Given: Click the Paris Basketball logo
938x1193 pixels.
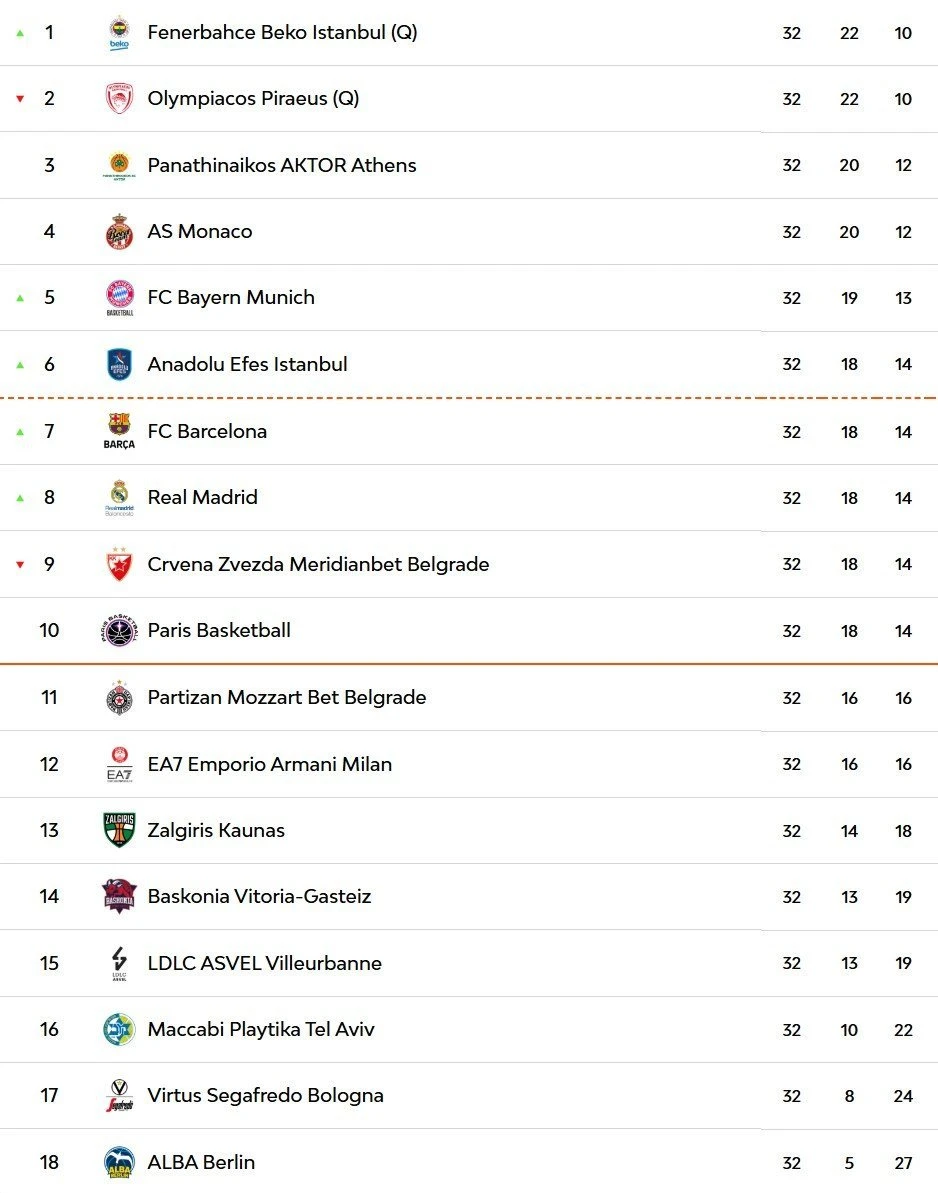Looking at the screenshot, I should point(119,631).
